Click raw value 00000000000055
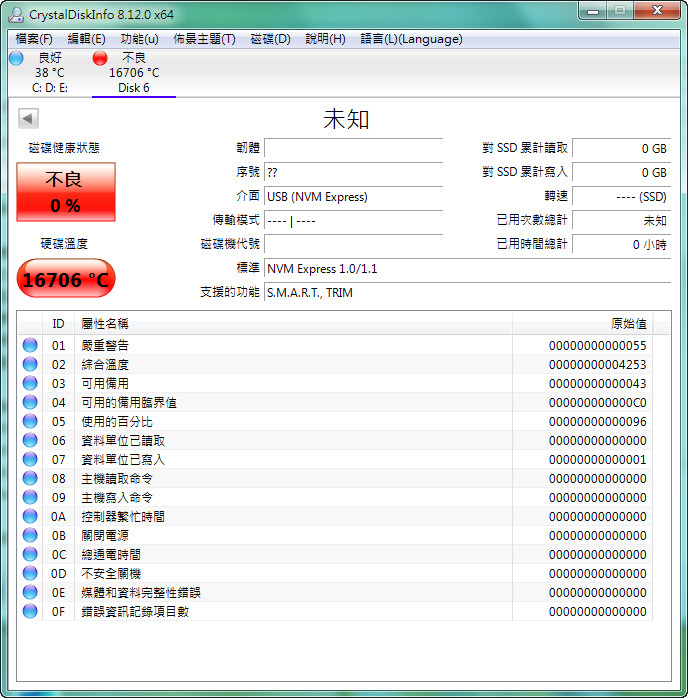The width and height of the screenshot is (688, 698). pos(597,345)
